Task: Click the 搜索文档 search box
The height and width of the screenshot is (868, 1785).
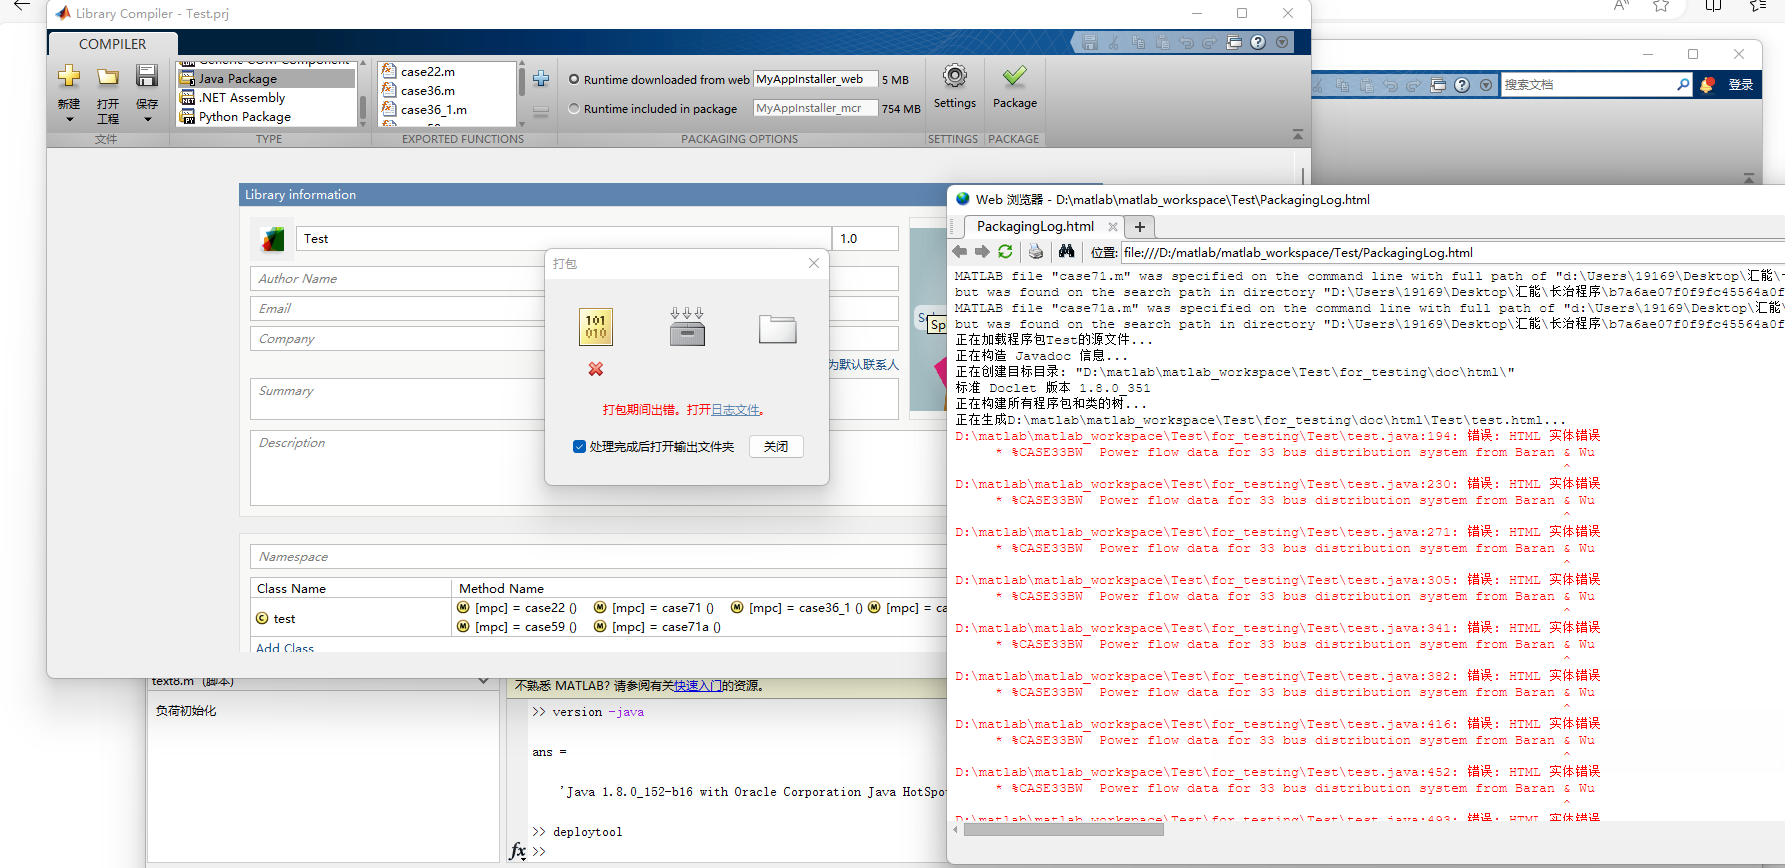Action: (x=1587, y=85)
